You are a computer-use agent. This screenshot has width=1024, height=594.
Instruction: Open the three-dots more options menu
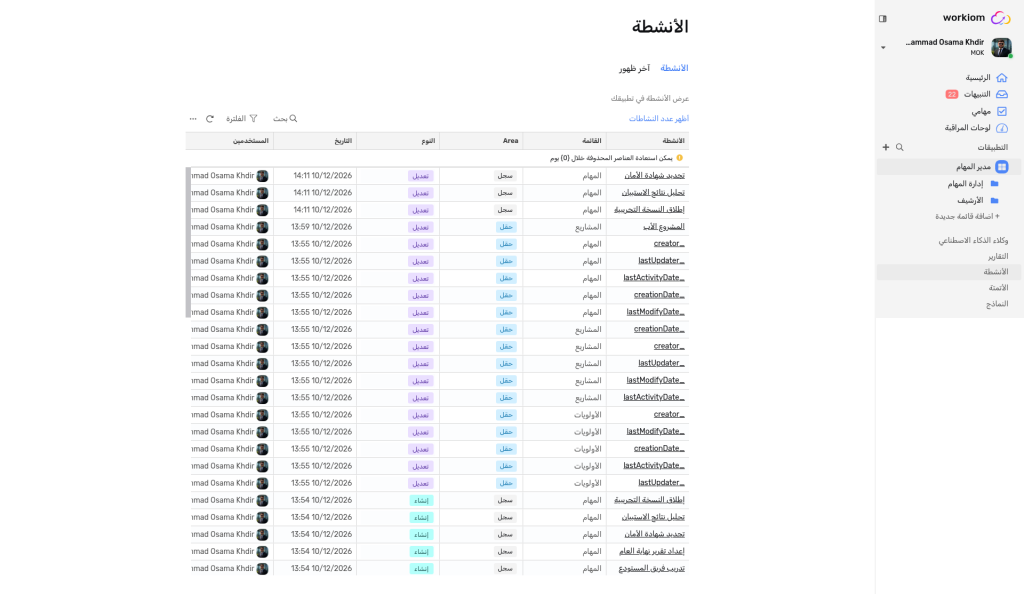point(193,119)
